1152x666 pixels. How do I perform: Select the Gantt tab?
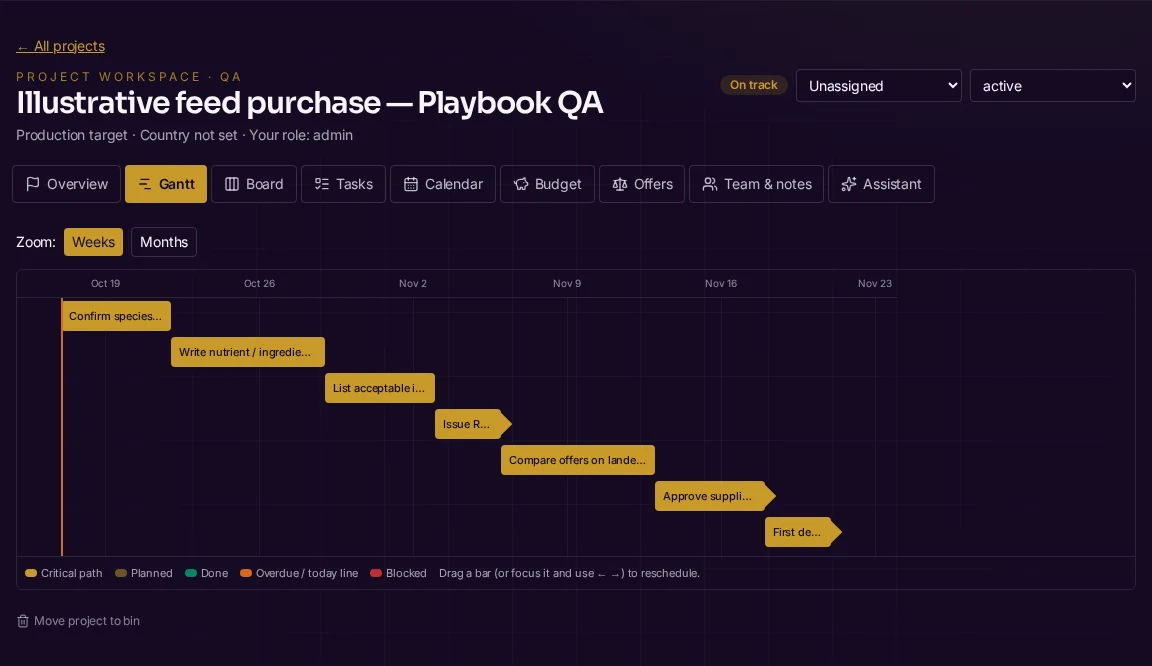click(166, 184)
